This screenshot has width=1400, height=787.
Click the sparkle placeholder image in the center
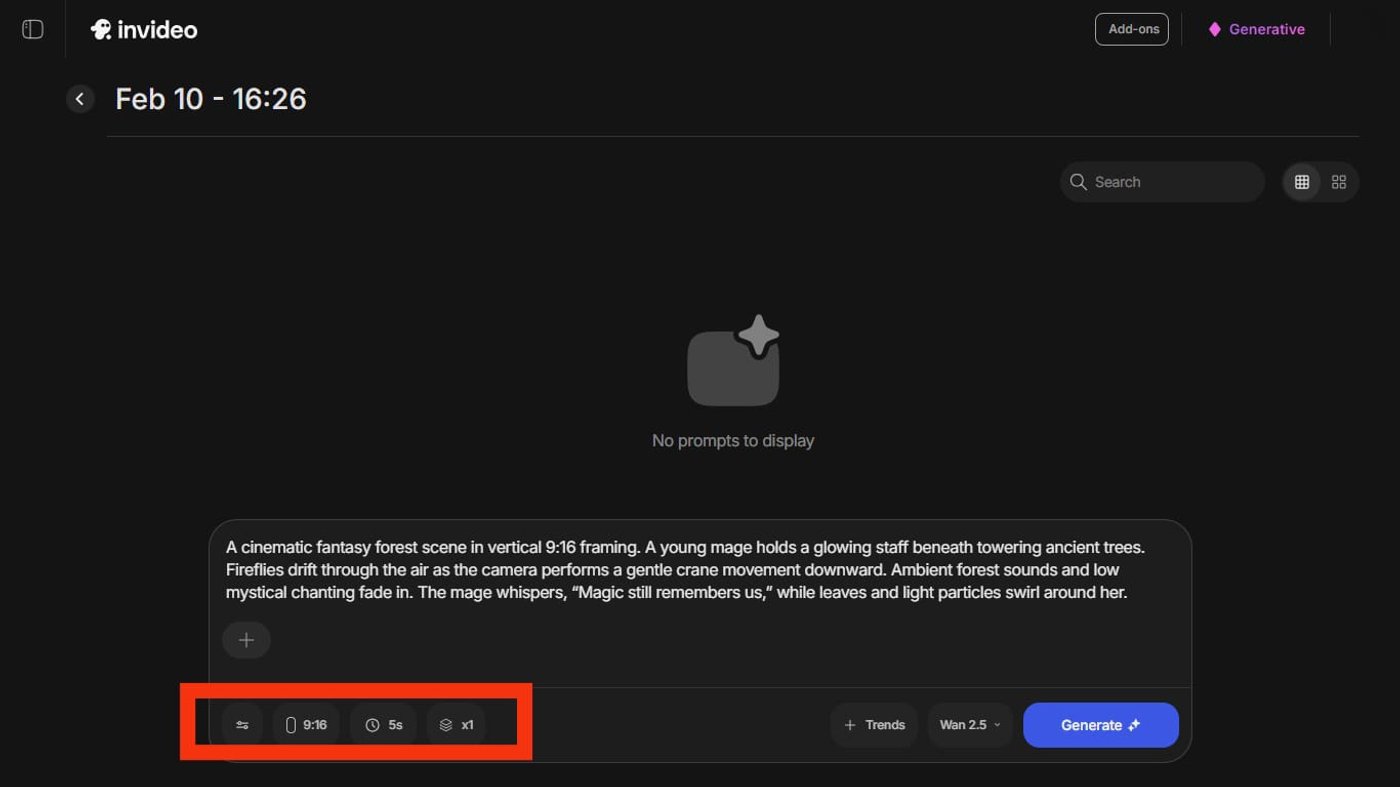733,362
